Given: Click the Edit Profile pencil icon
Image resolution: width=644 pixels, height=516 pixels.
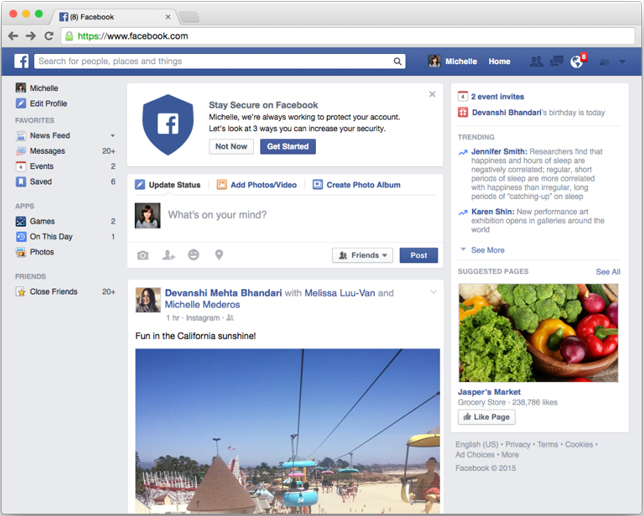Looking at the screenshot, I should (21, 103).
